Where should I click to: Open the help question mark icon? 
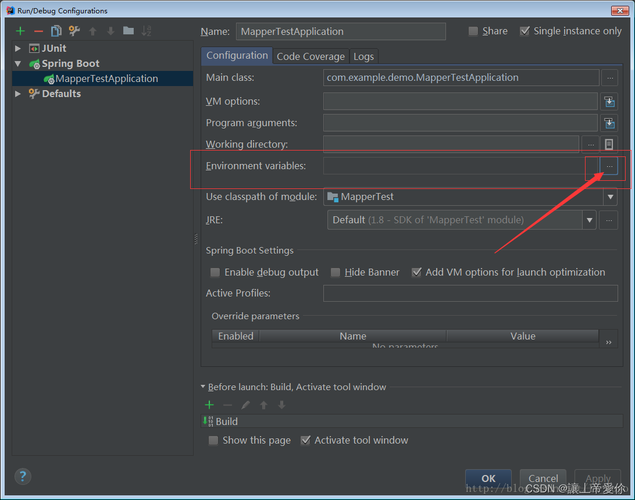click(x=23, y=477)
